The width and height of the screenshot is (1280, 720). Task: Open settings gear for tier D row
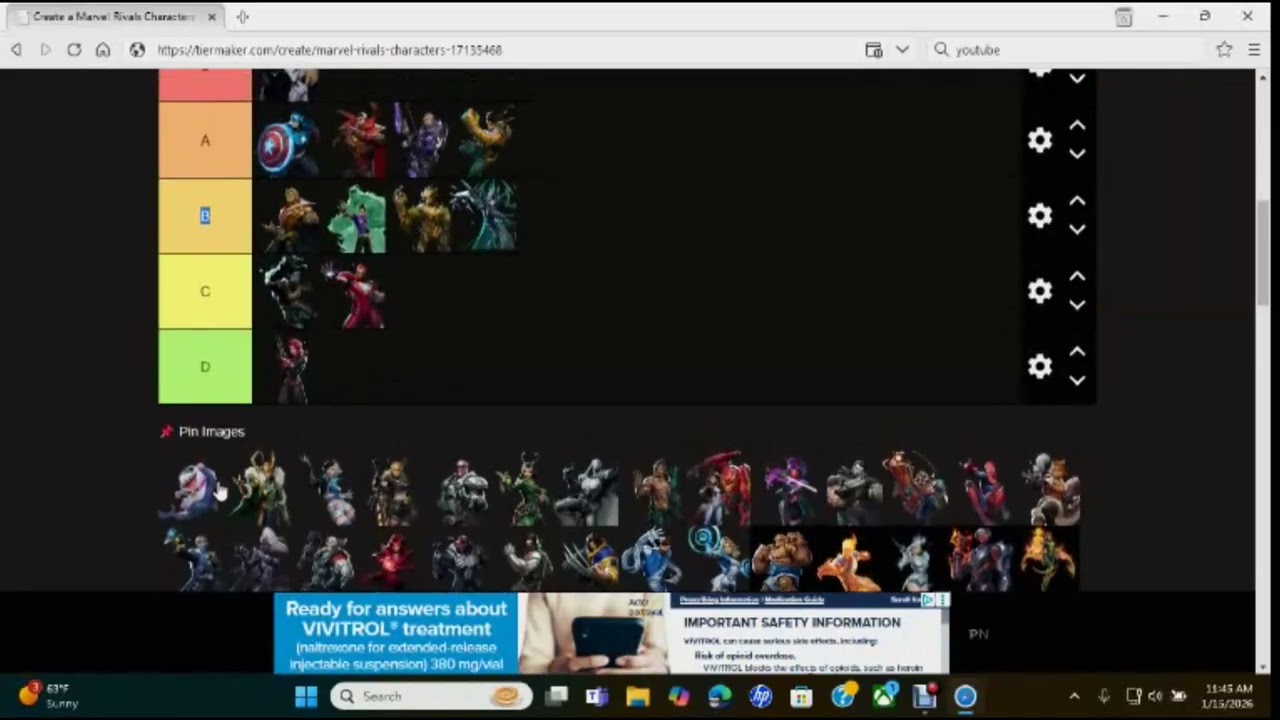point(1040,366)
